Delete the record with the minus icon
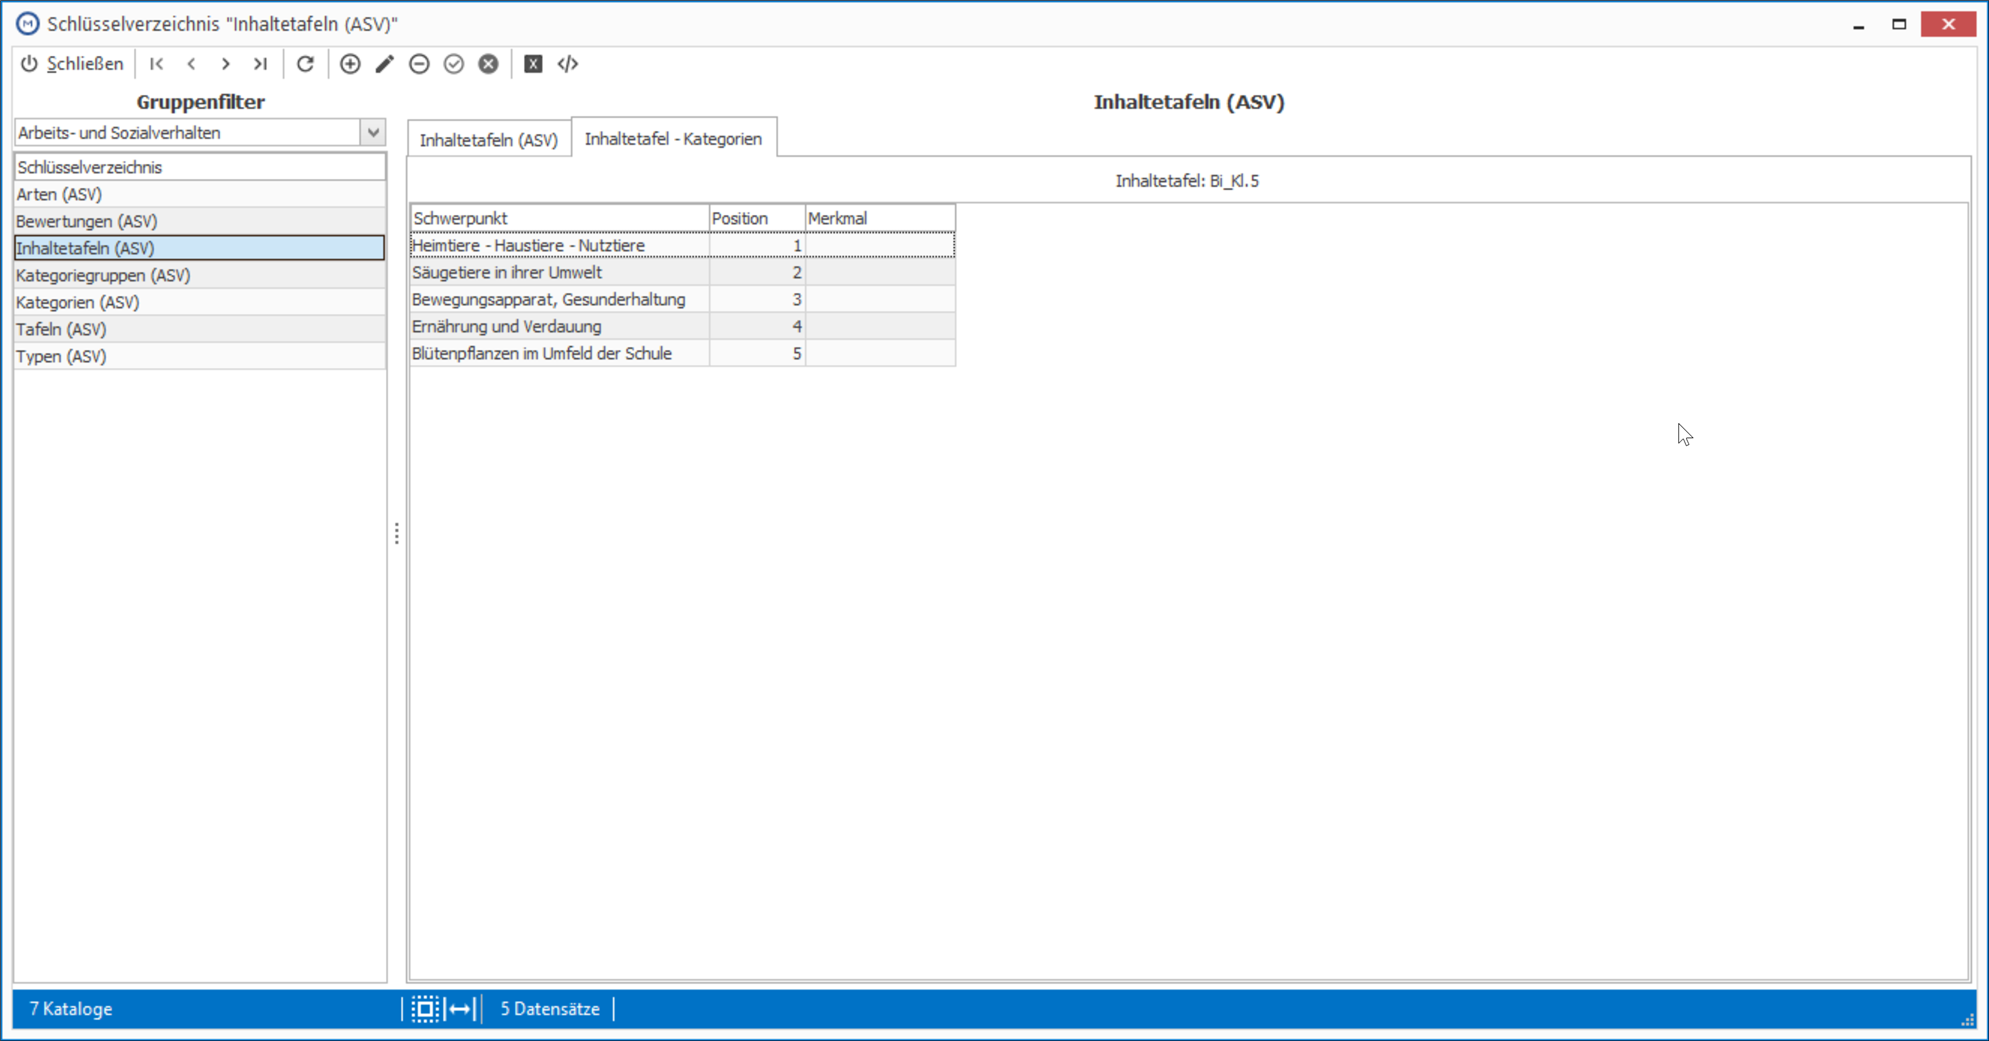This screenshot has height=1041, width=1989. [420, 64]
